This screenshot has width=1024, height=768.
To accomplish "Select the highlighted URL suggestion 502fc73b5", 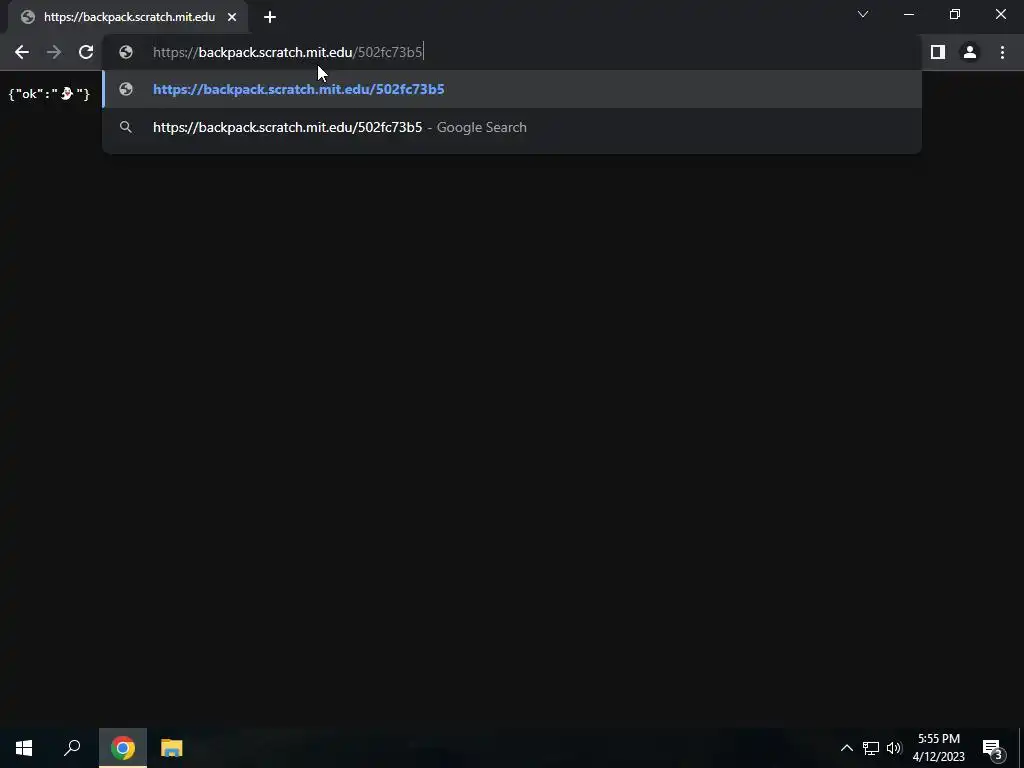I will (x=512, y=89).
